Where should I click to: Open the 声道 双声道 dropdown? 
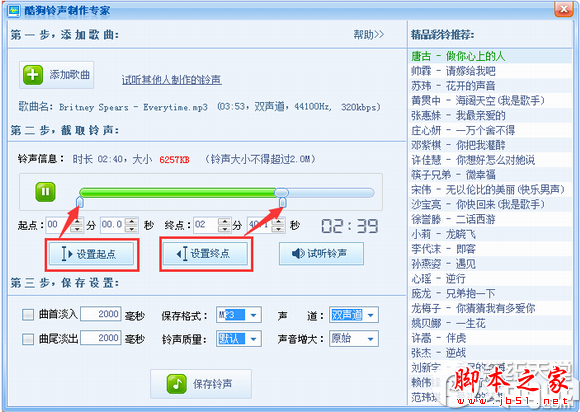(x=354, y=315)
